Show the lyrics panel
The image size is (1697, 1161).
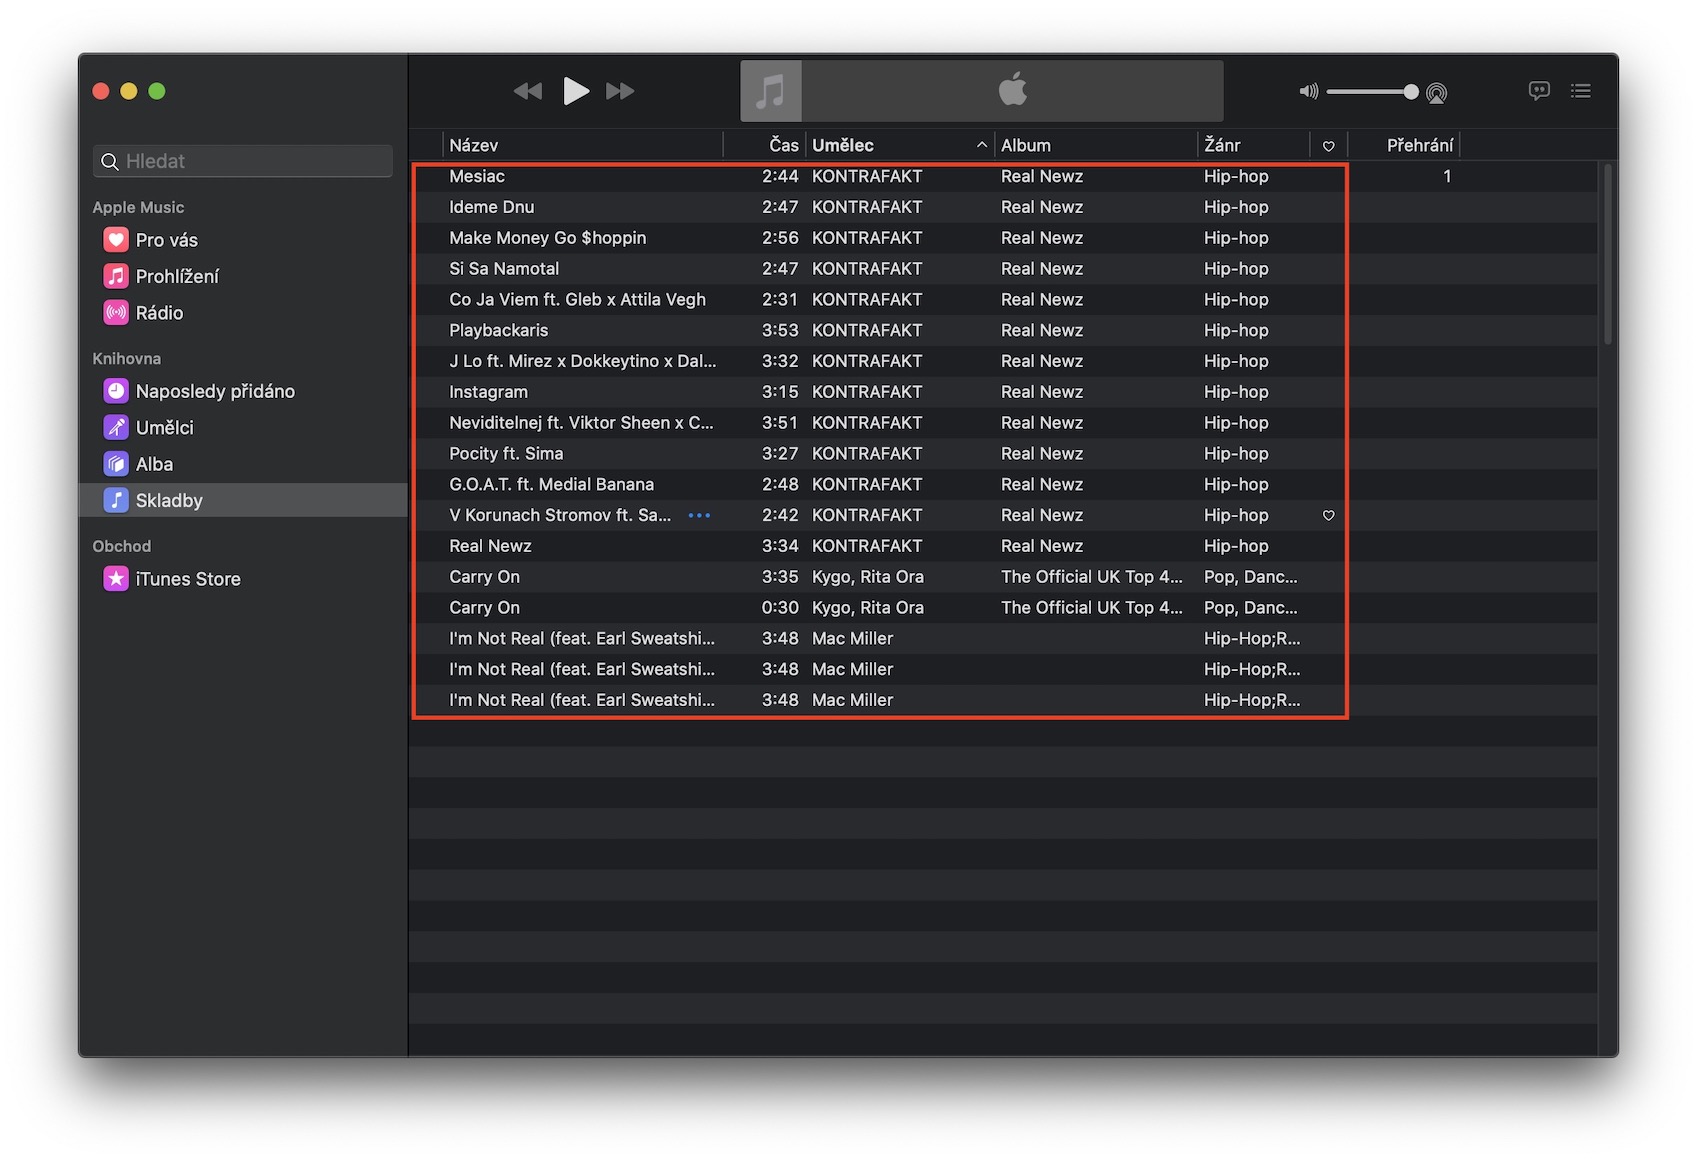click(1539, 91)
